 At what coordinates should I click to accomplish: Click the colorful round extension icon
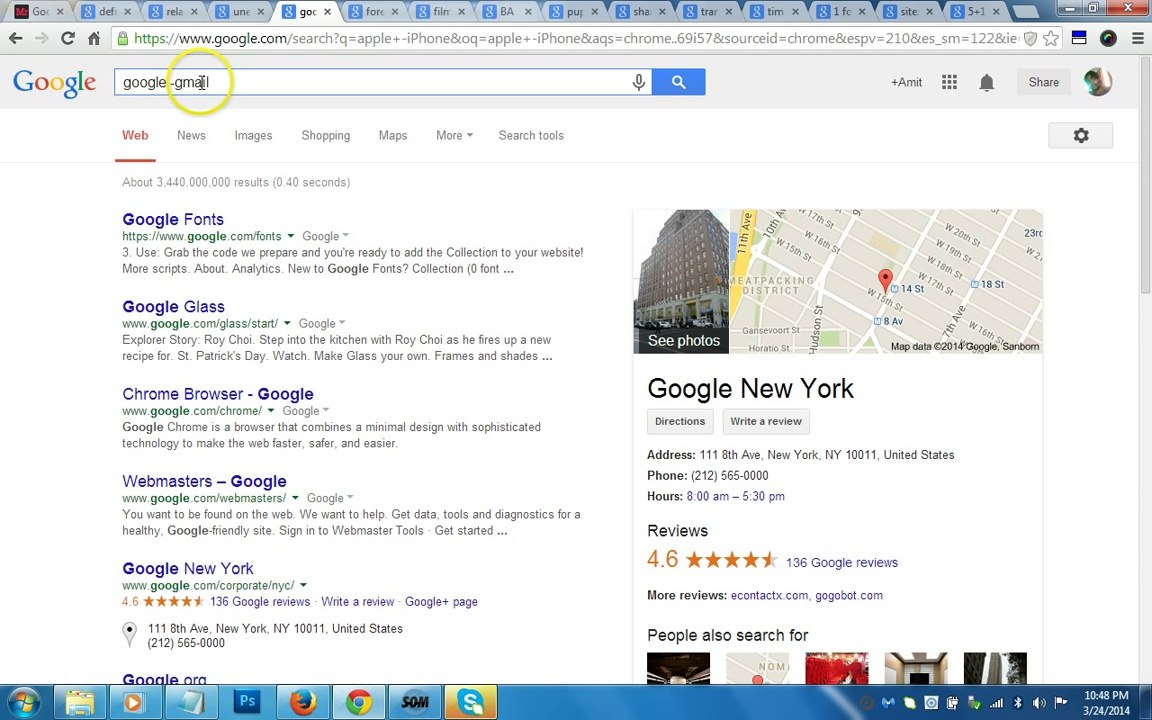pyautogui.click(x=1108, y=39)
